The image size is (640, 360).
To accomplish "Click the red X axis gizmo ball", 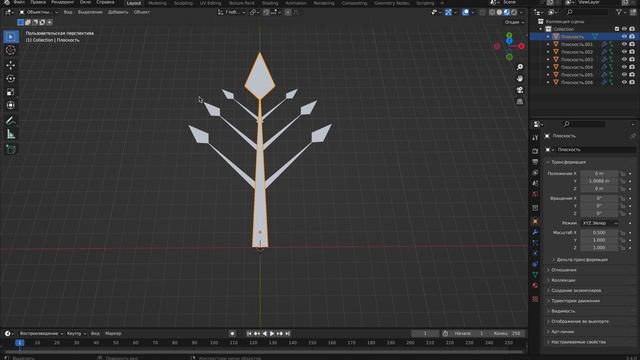I will point(522,46).
